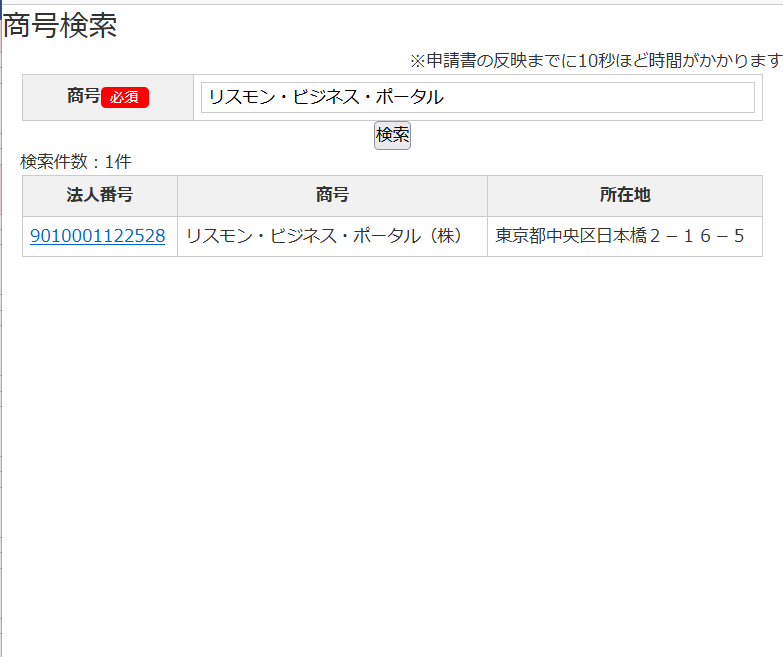Click the red 必須 required badge
The width and height of the screenshot is (783, 657).
point(125,97)
